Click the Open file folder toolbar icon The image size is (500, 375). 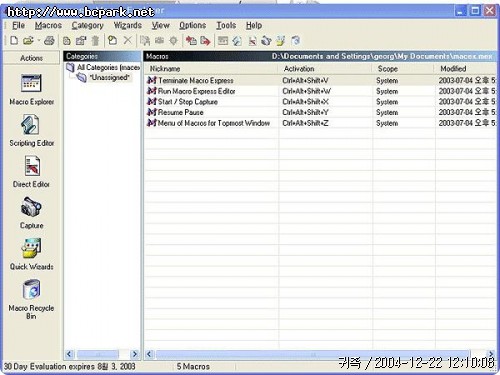(x=28, y=41)
